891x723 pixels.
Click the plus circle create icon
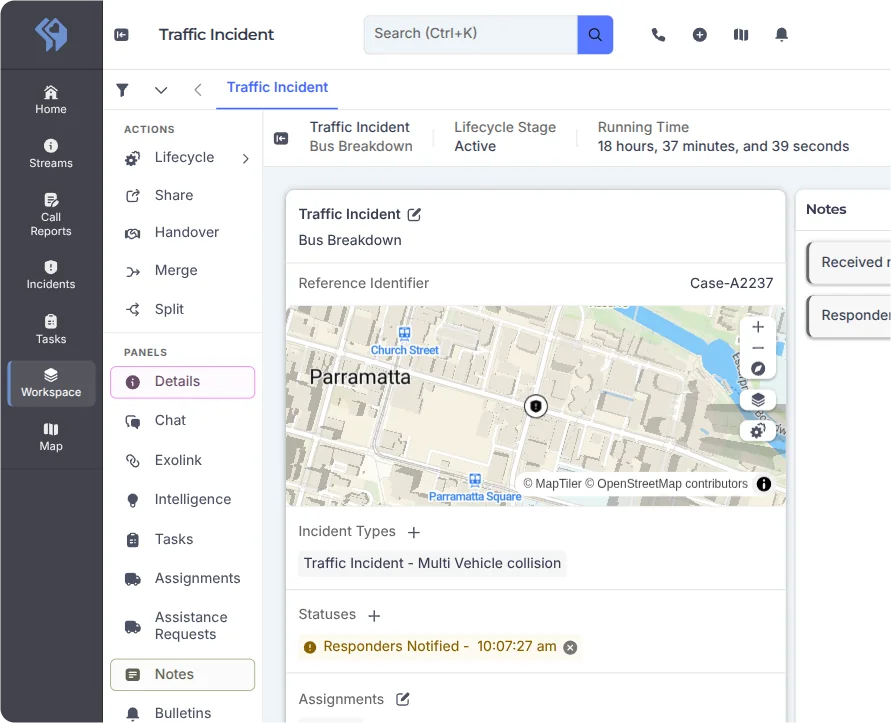(700, 35)
